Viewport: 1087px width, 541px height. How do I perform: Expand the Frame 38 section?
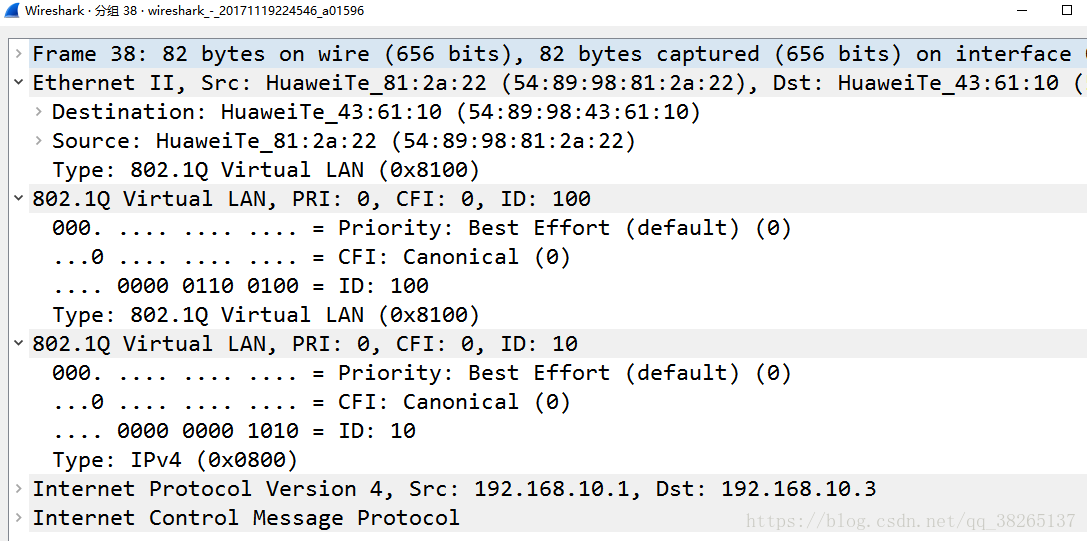tap(18, 53)
